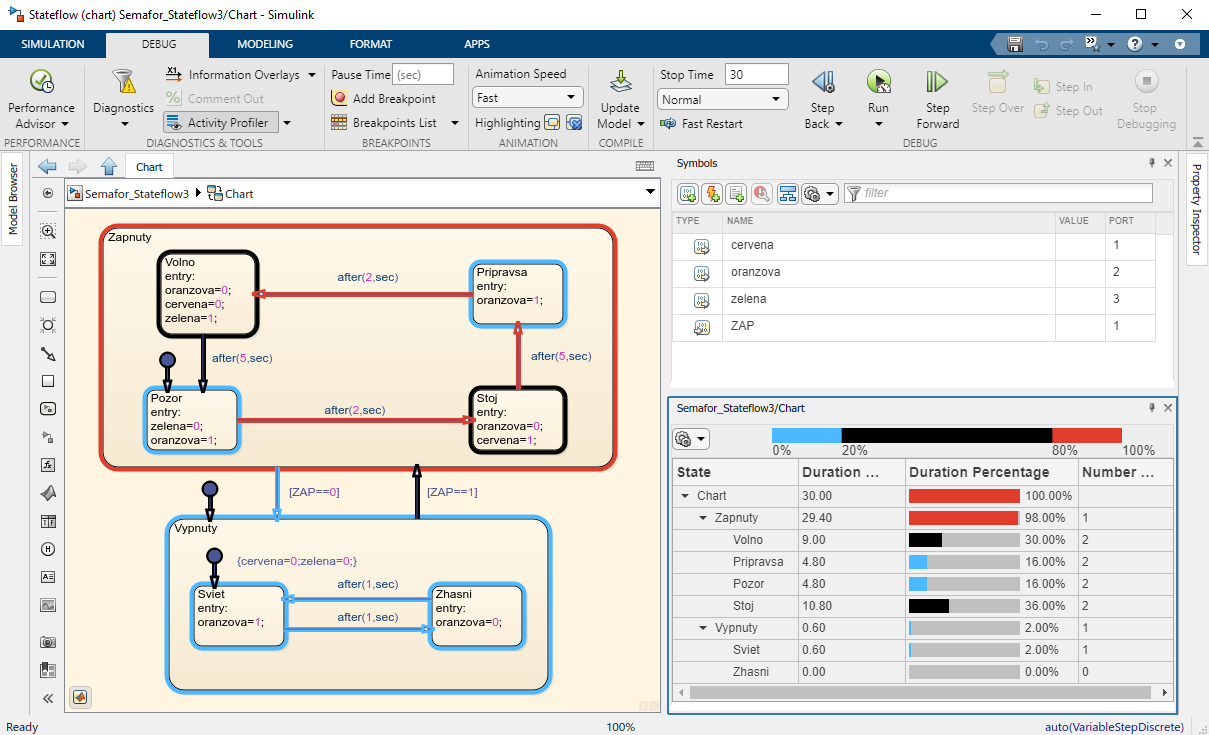The image size is (1209, 735).
Task: Open the Model Browser side tab
Action: click(x=12, y=201)
